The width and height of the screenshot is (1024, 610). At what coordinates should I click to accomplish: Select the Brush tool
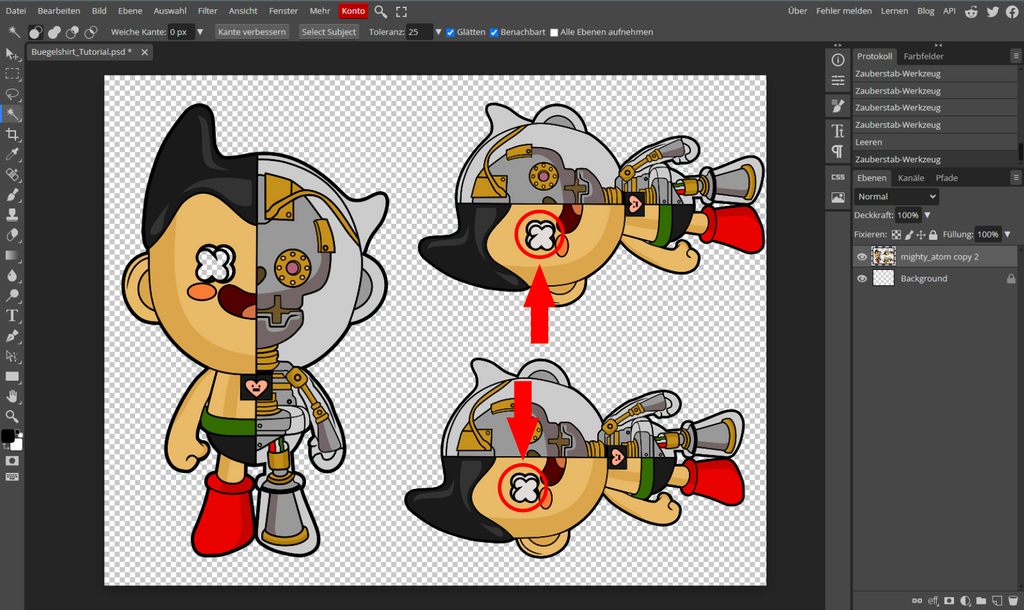click(x=12, y=195)
